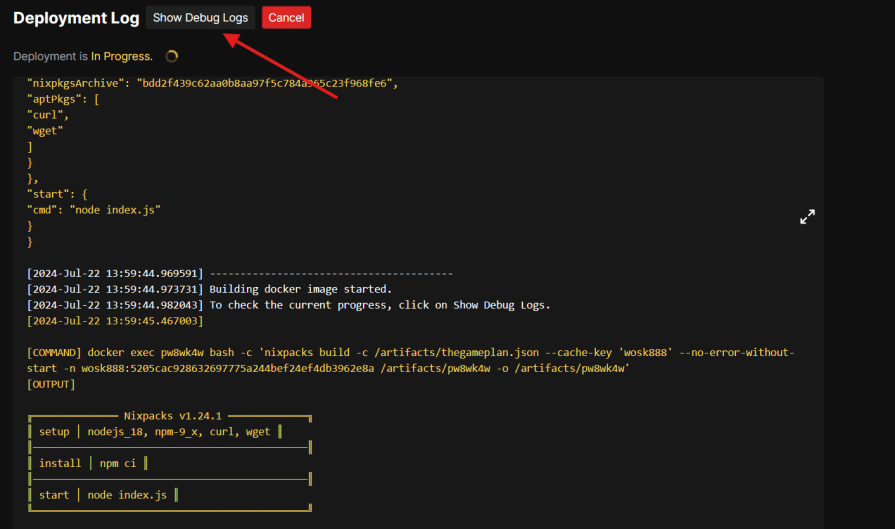The width and height of the screenshot is (895, 529).
Task: Click the "curl", log line
Action: click(48, 115)
